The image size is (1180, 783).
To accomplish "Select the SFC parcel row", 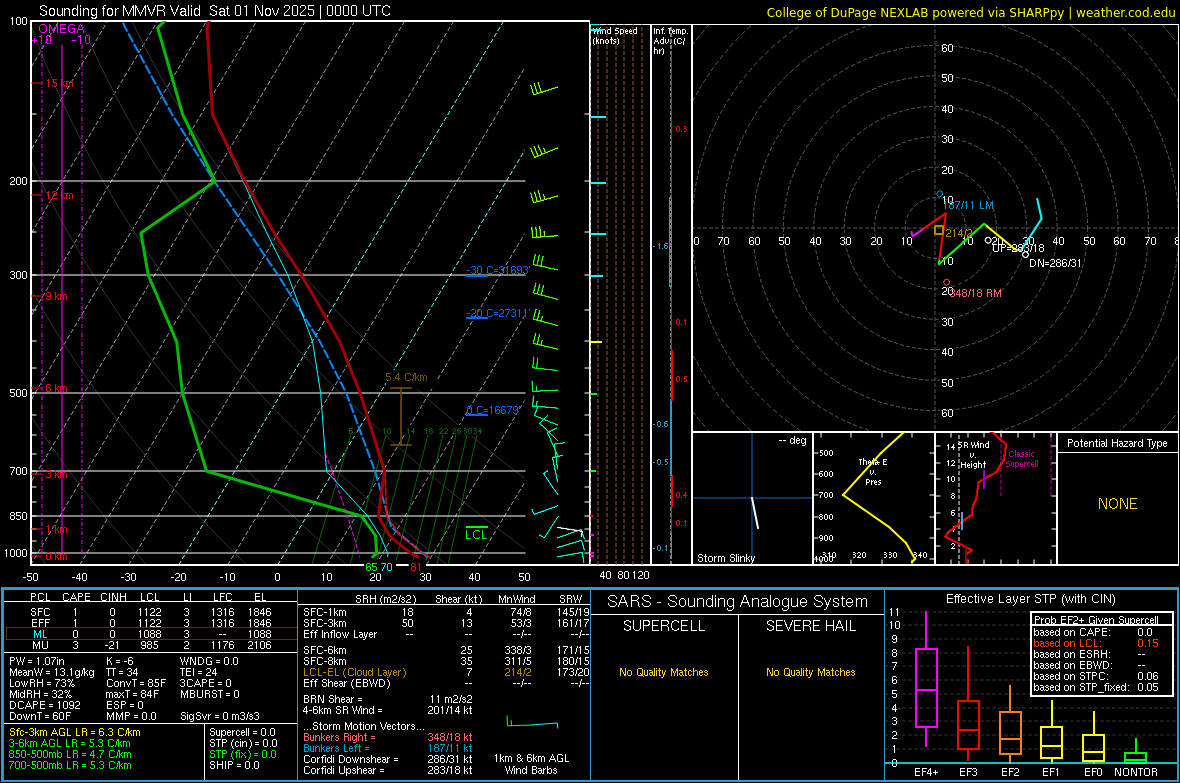I will click(x=151, y=612).
